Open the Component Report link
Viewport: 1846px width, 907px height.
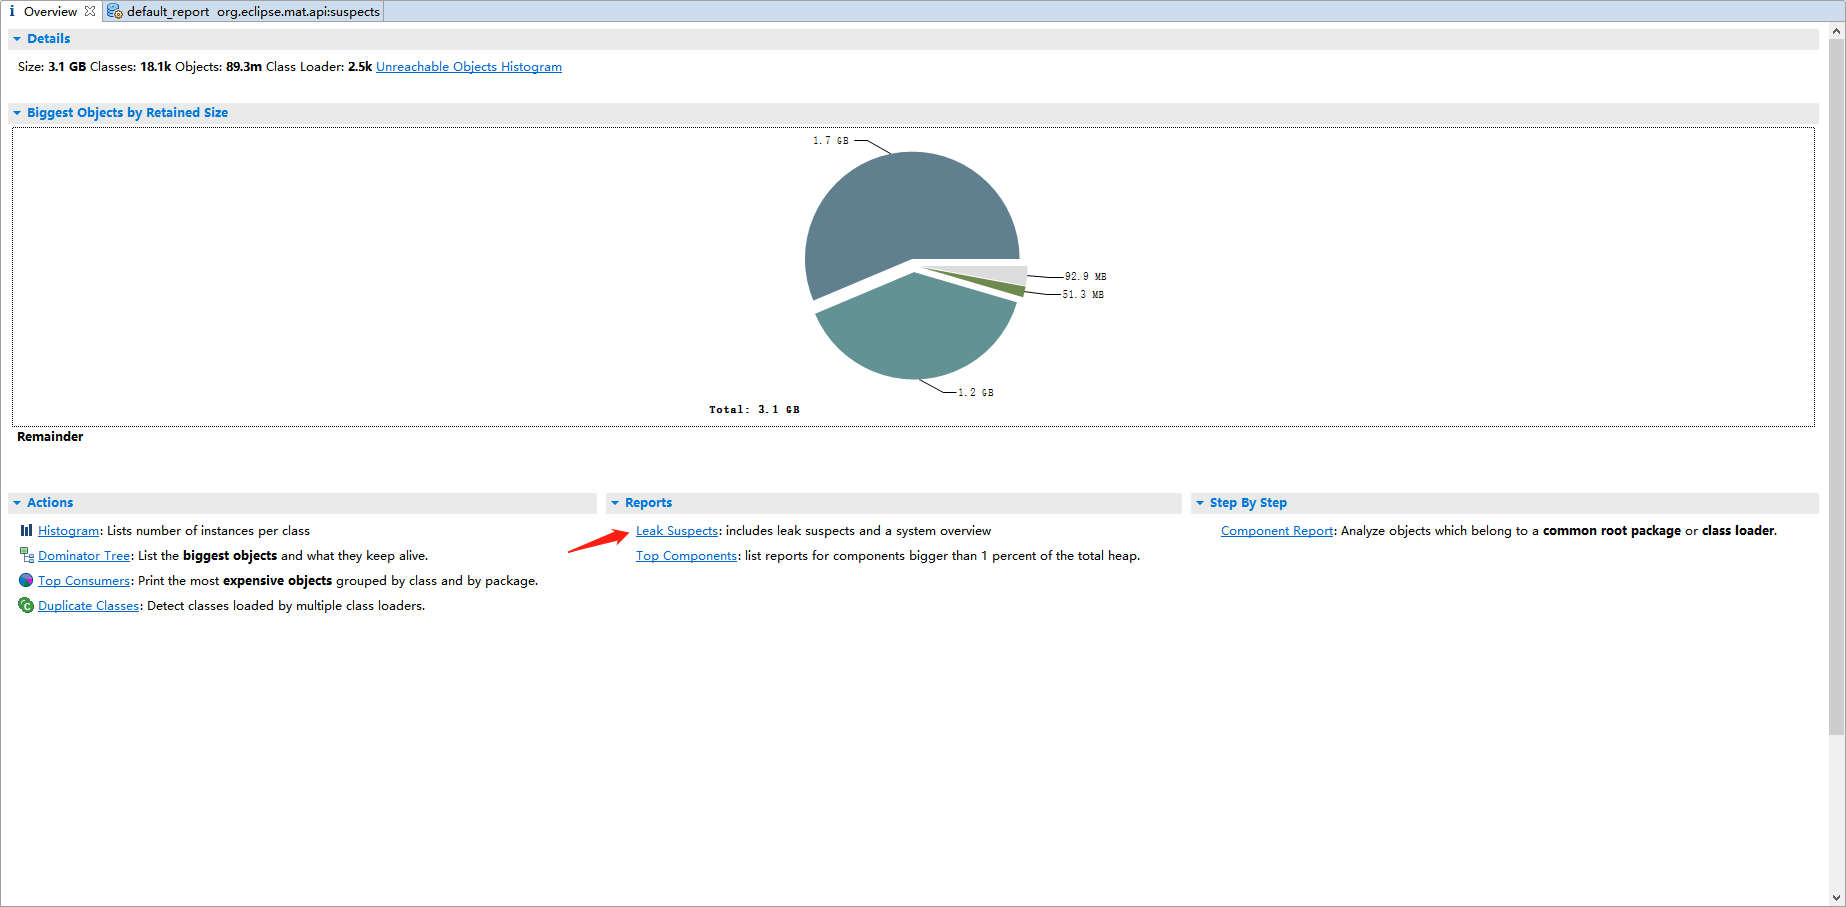1277,531
